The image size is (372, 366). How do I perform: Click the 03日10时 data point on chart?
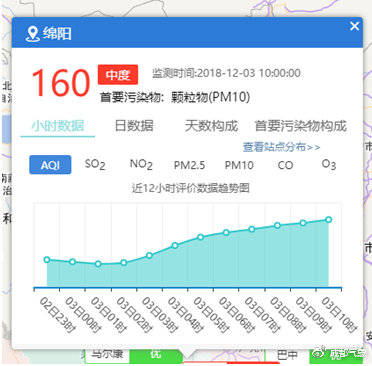click(329, 220)
